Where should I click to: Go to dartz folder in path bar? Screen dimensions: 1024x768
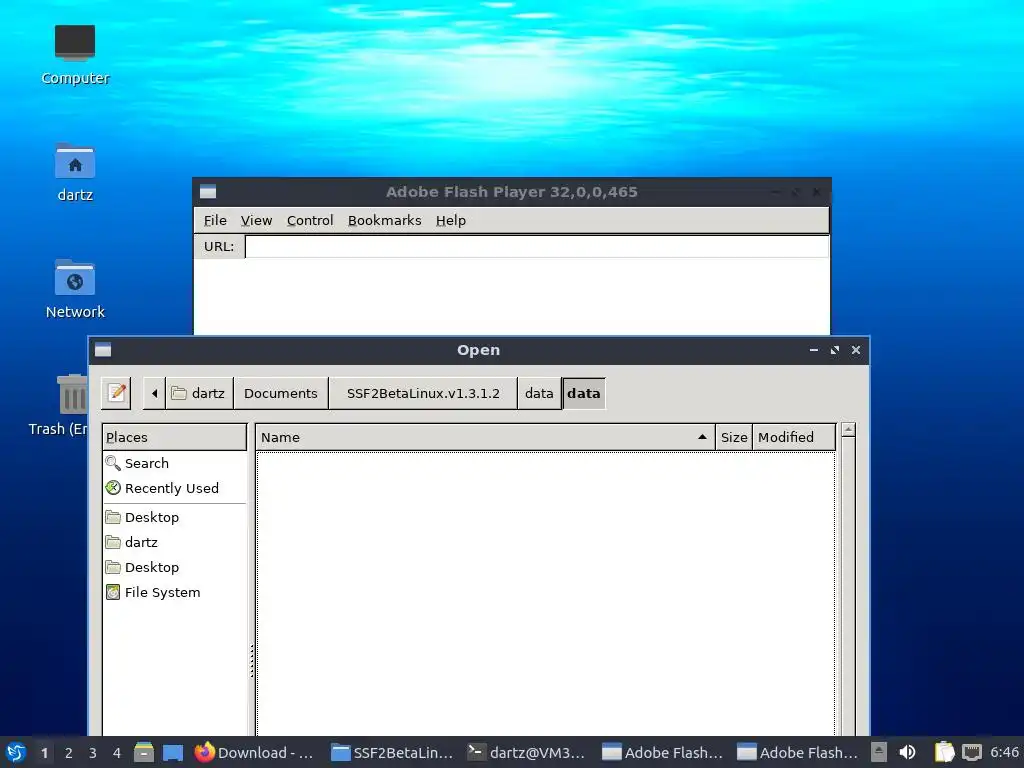click(x=199, y=393)
